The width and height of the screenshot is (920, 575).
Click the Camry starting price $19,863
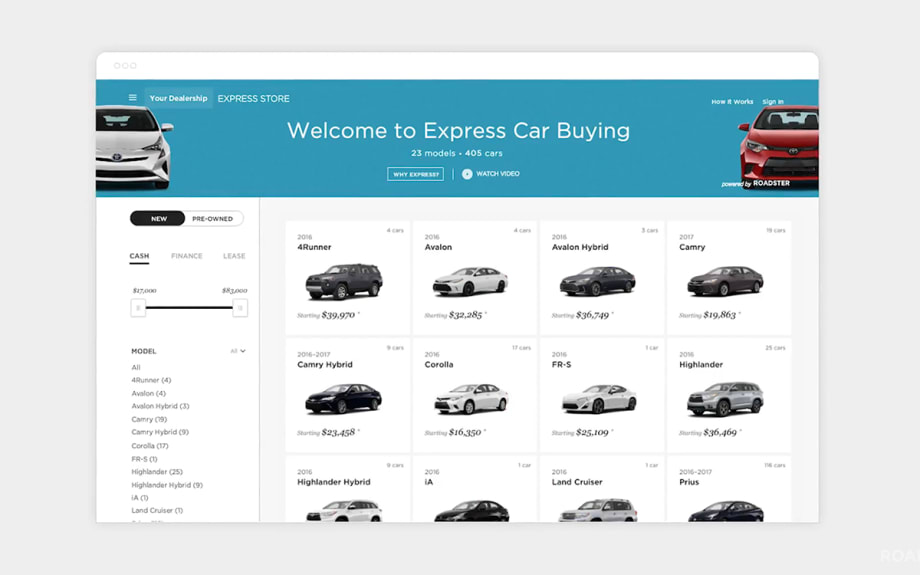[x=720, y=315]
